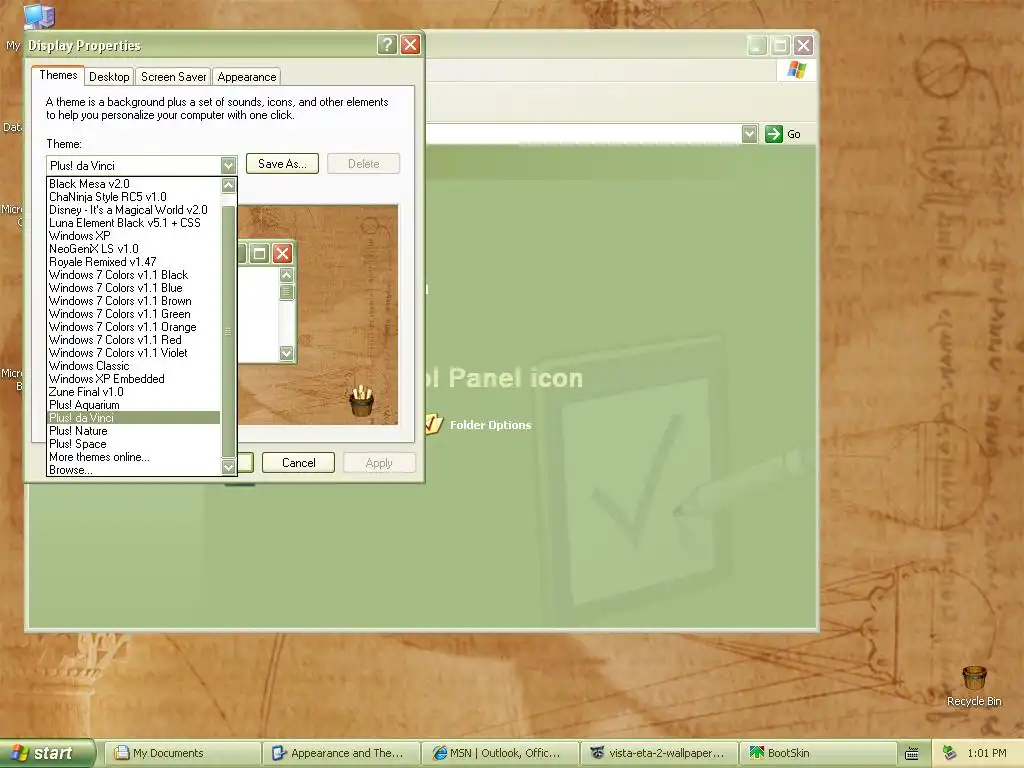Select Windows 7 Colors v1.1 Brown
This screenshot has height=768, width=1024.
tap(134, 301)
